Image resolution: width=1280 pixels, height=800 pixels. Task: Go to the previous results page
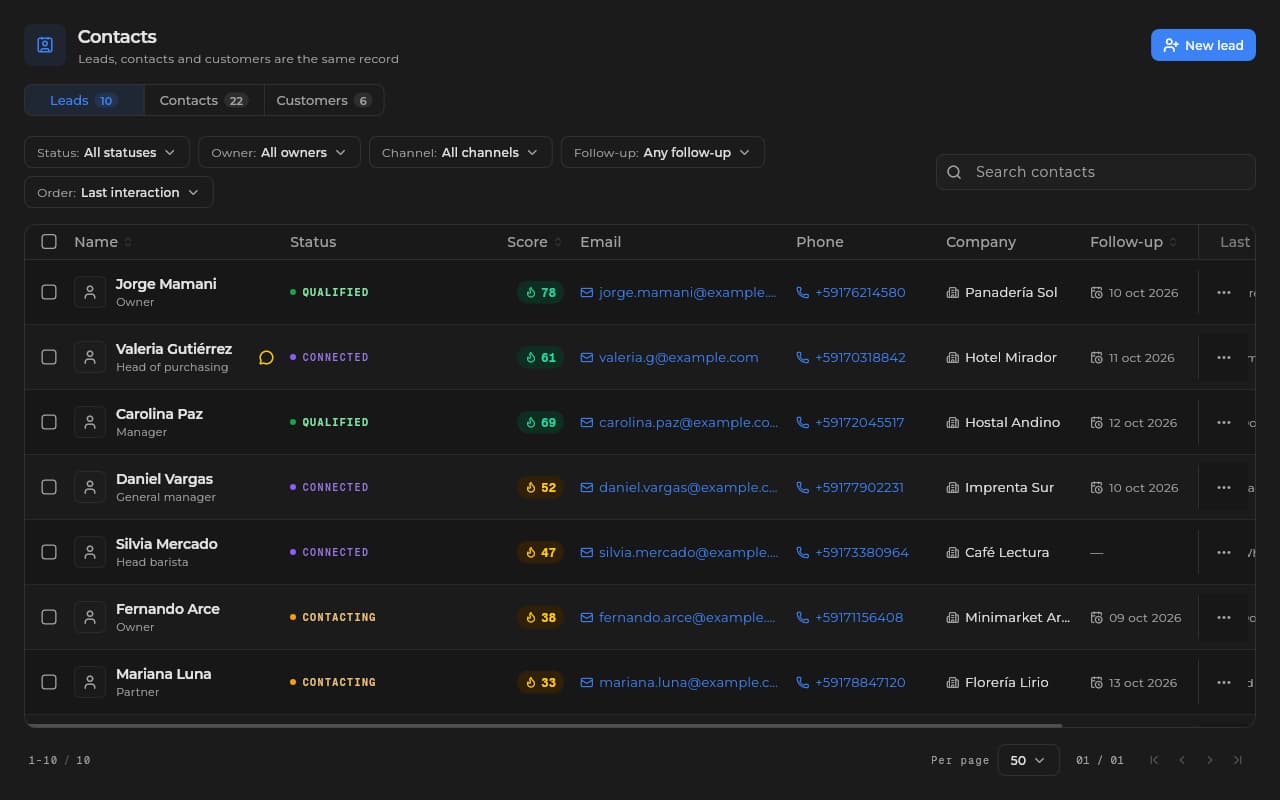point(1182,760)
